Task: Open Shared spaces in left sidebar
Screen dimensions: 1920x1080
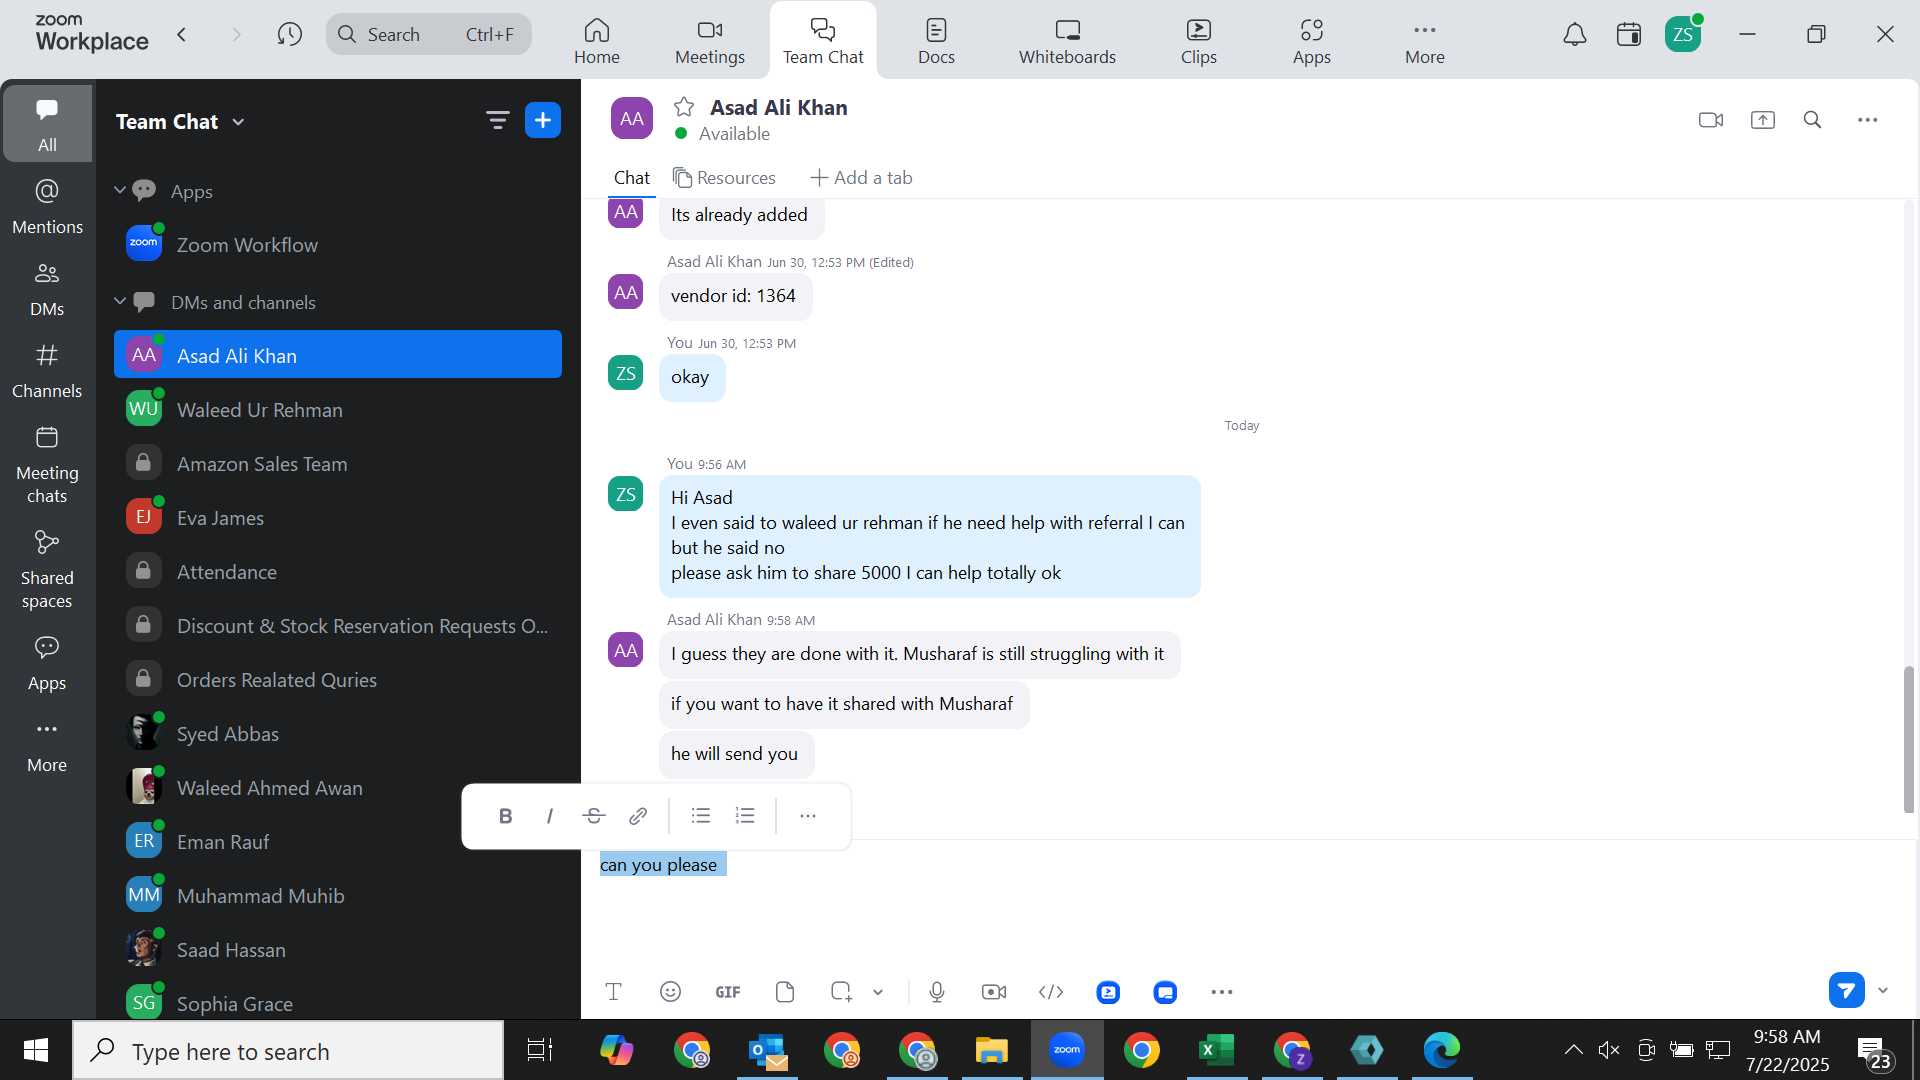Action: tap(47, 570)
